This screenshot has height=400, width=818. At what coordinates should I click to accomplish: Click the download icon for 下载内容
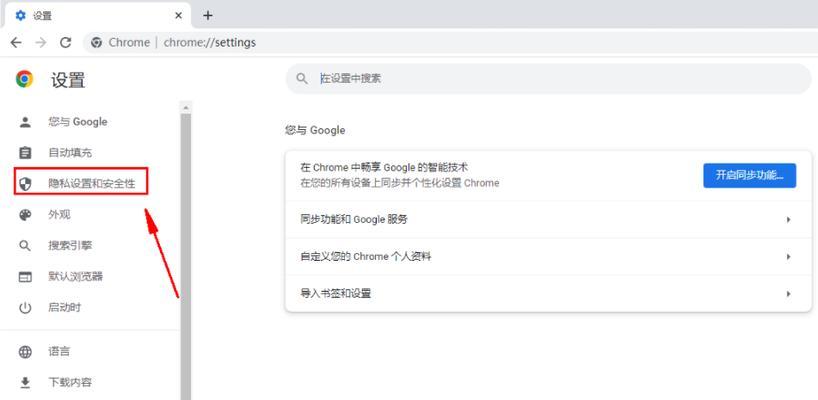25,383
